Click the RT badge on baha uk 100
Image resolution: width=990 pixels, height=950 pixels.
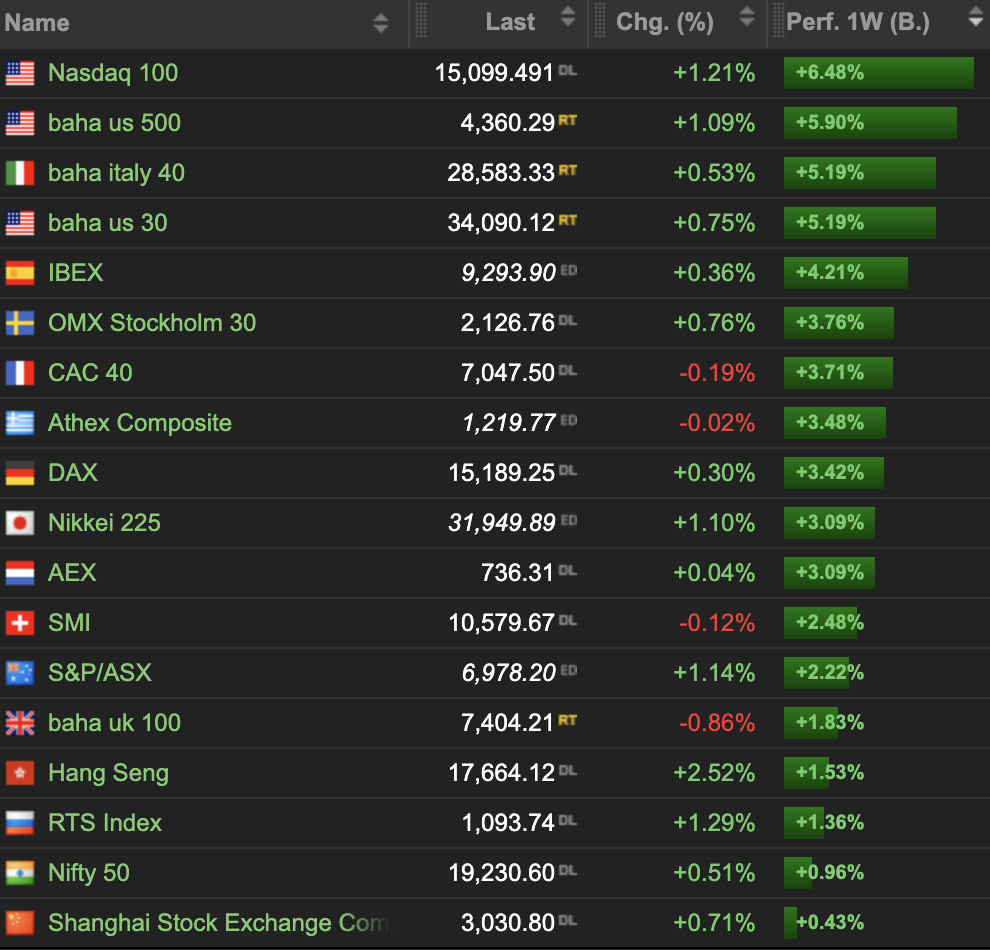568,720
